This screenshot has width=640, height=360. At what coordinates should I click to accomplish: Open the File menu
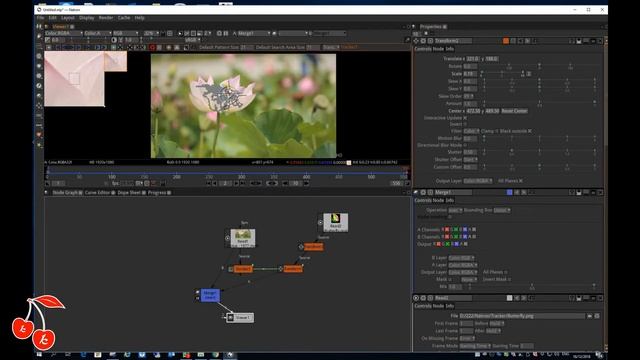(40, 18)
